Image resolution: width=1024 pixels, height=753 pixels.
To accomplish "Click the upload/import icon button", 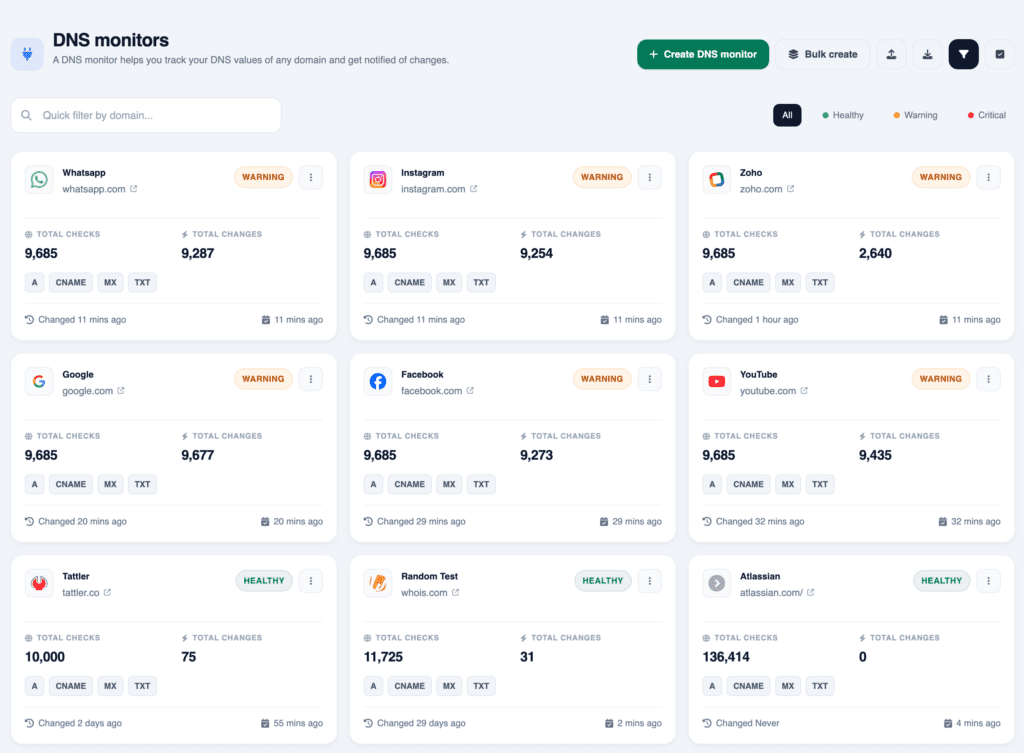I will click(x=892, y=54).
